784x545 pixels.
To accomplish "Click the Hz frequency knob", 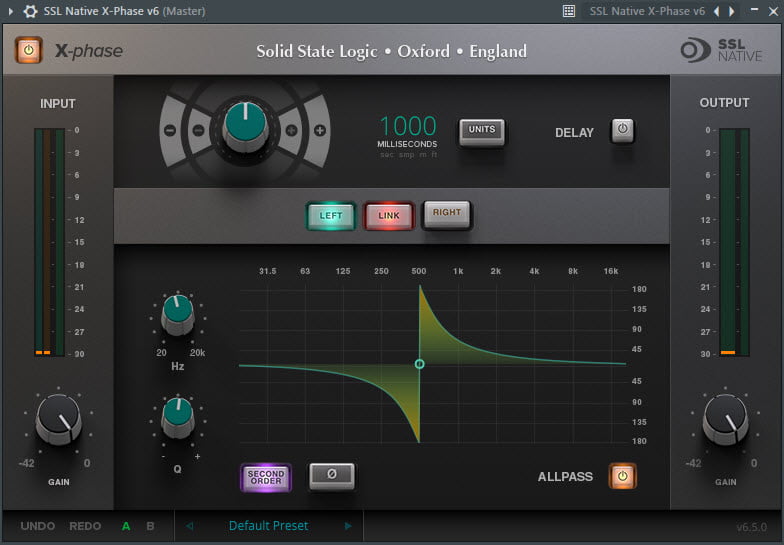I will click(x=178, y=314).
